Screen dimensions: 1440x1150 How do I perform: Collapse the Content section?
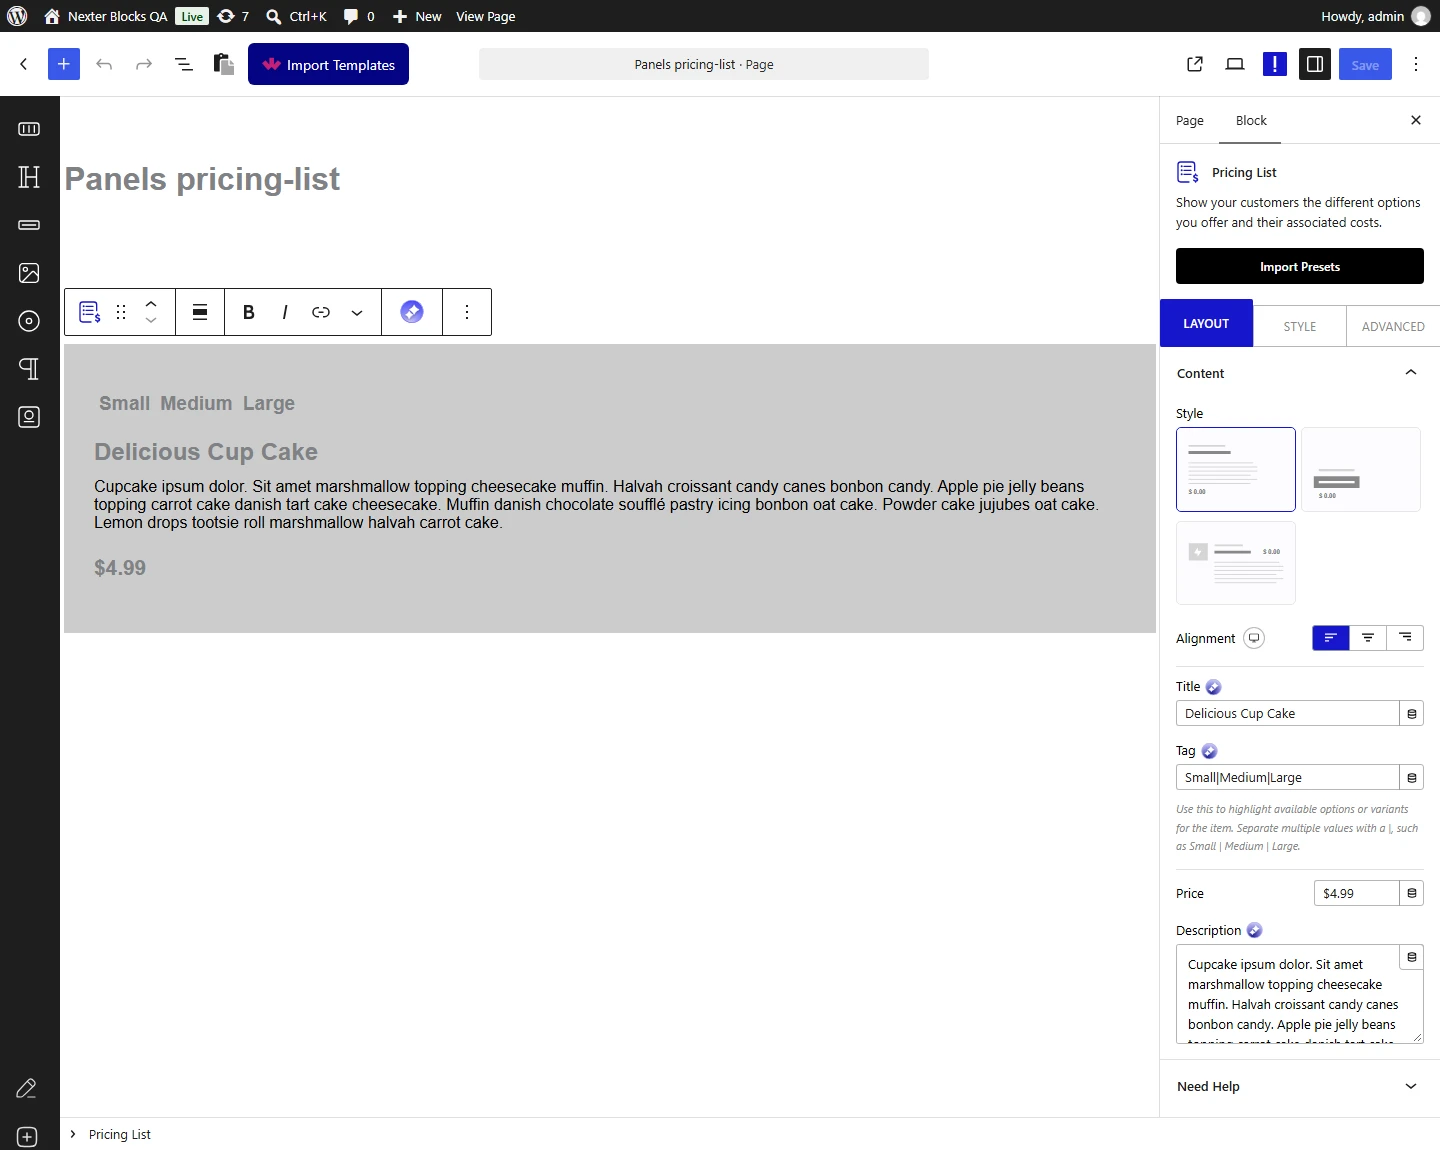pyautogui.click(x=1300, y=373)
